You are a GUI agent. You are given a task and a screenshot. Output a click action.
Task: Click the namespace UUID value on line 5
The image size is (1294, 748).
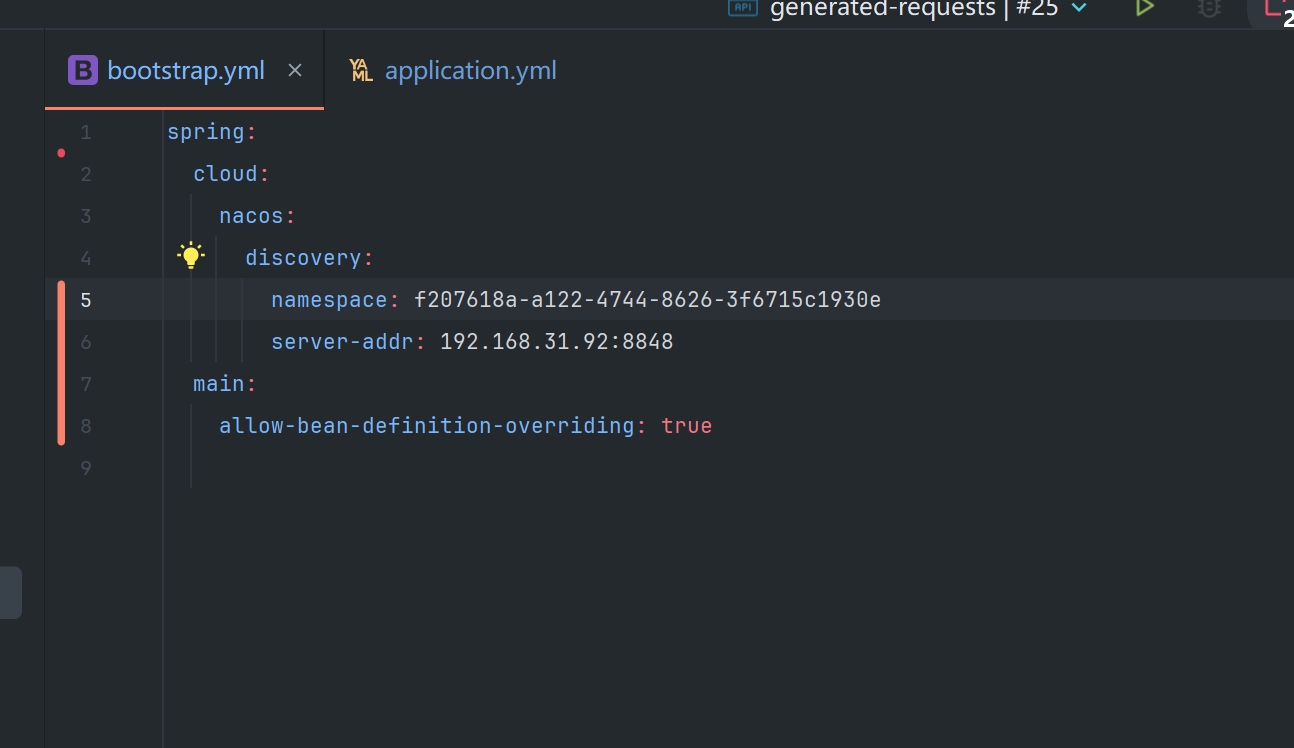tap(647, 300)
